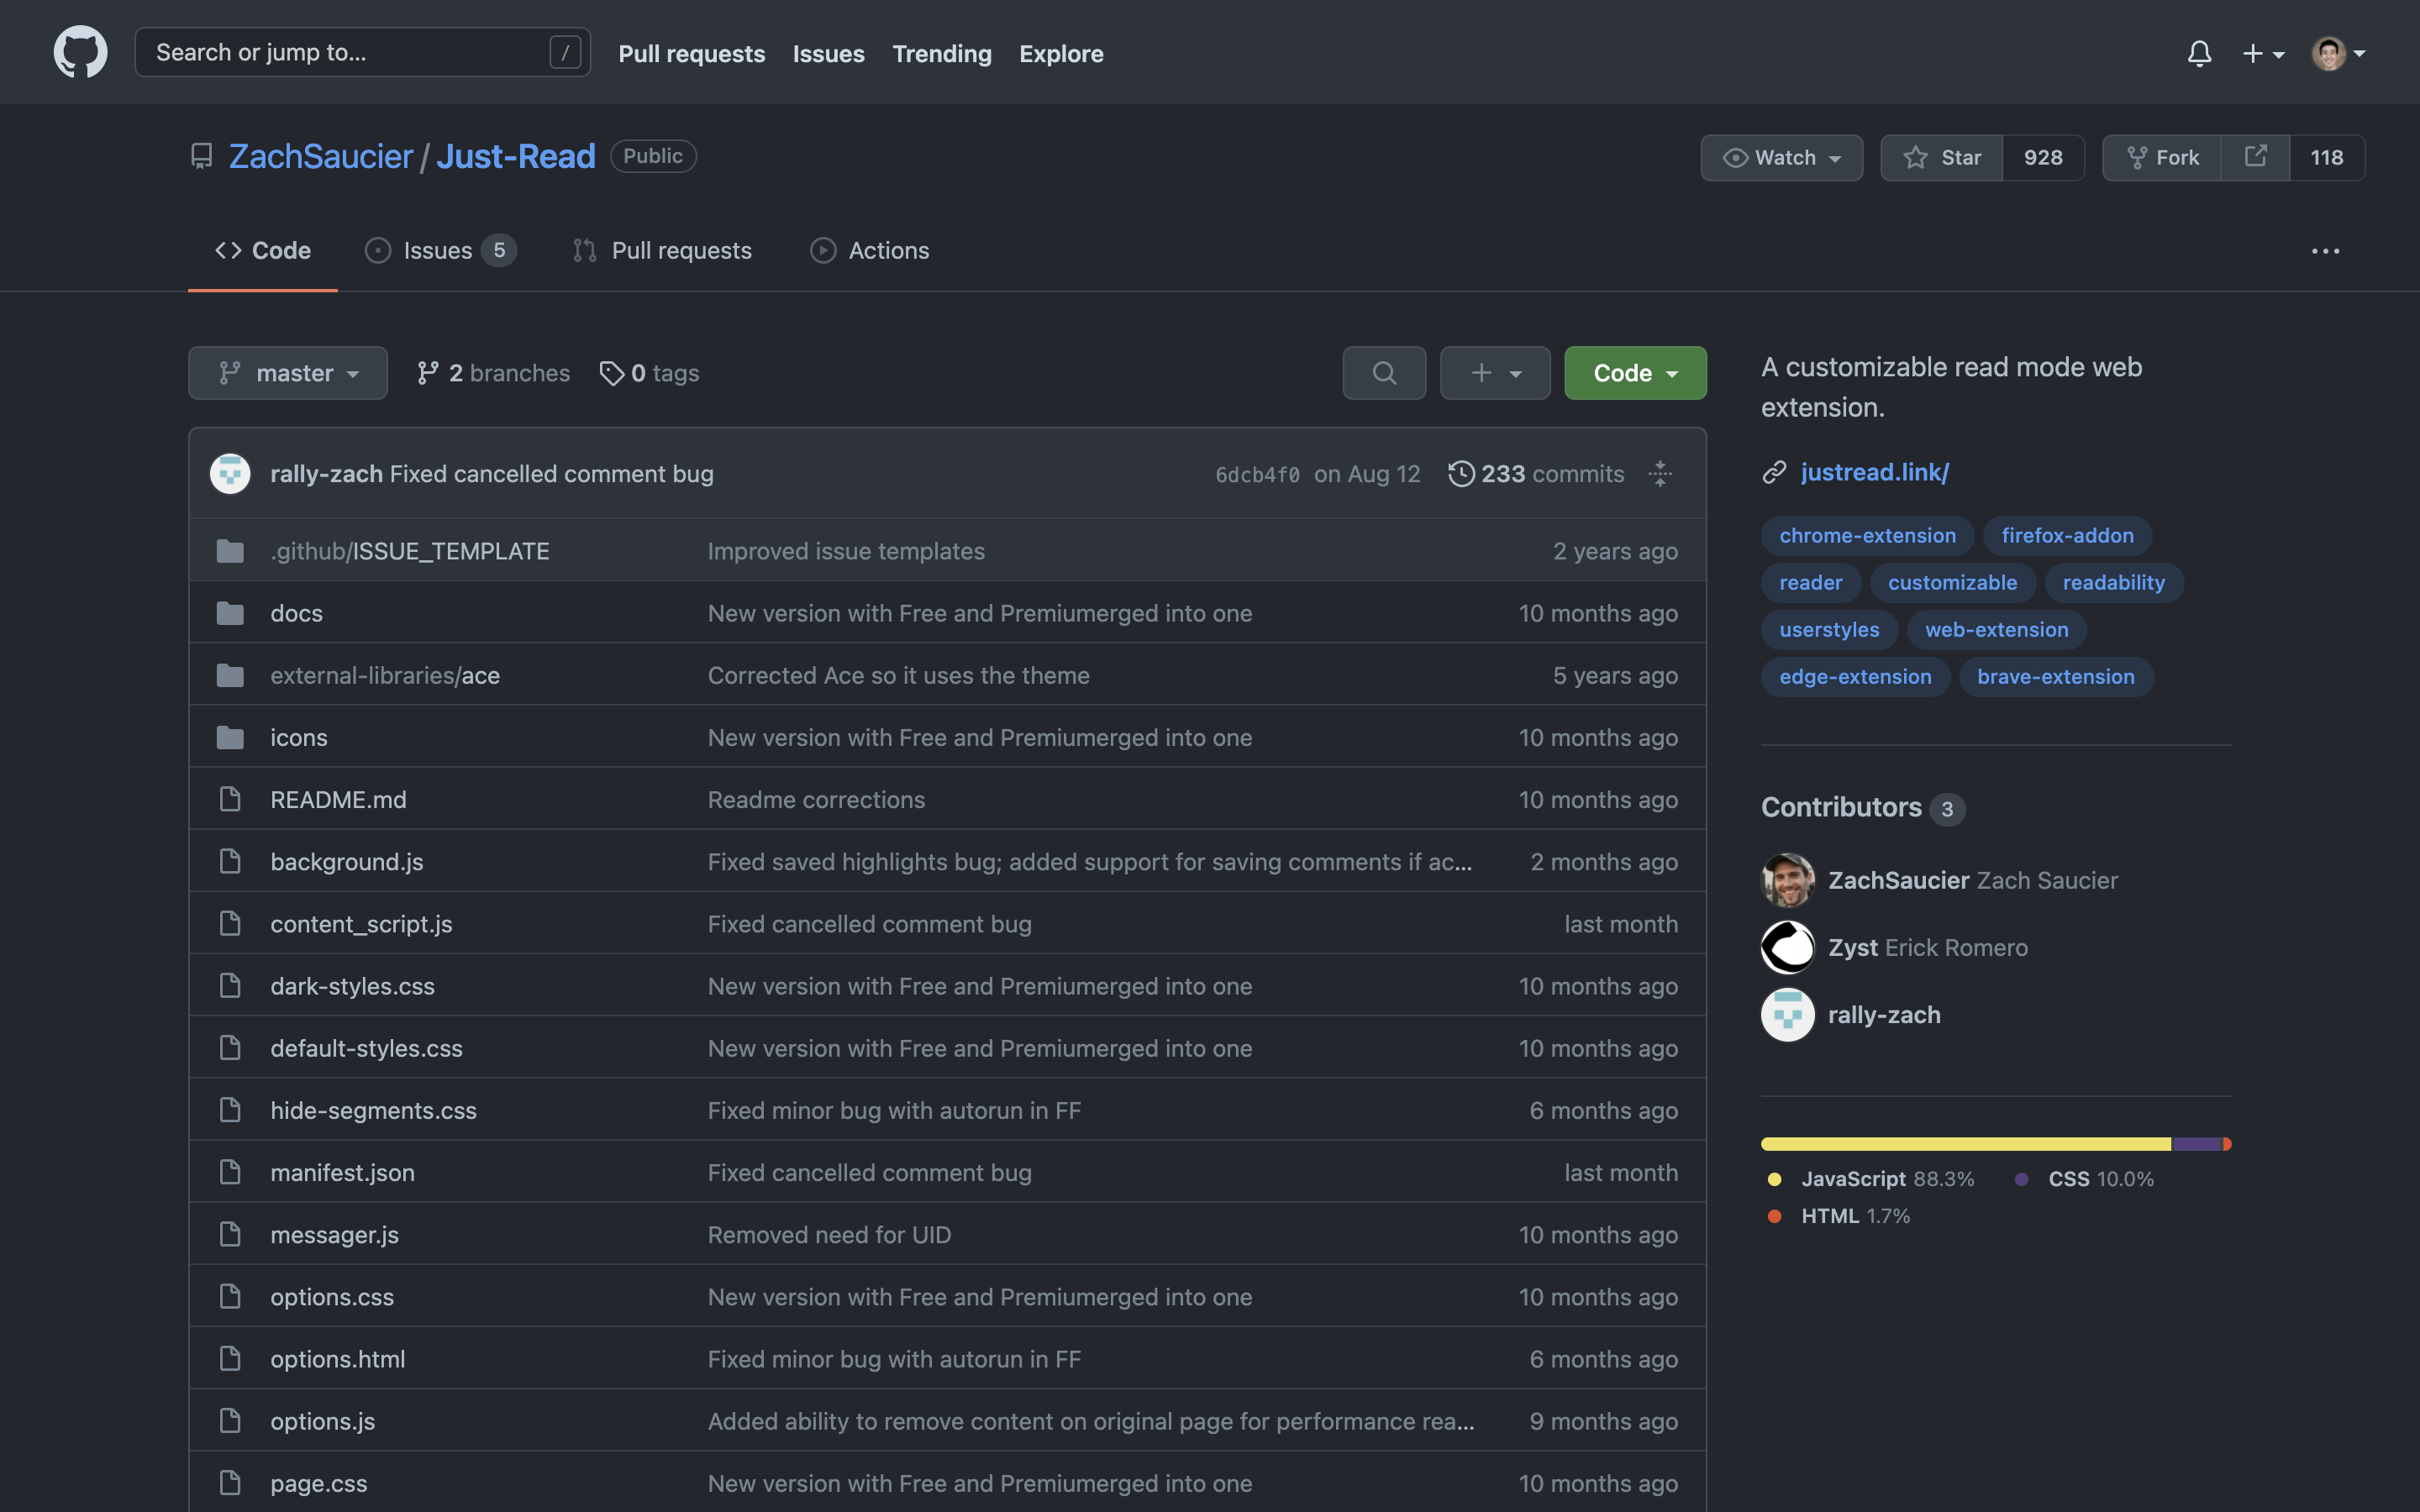Click rally-zach commit author avatar
Screen dimensions: 2420x1512
tap(230, 473)
